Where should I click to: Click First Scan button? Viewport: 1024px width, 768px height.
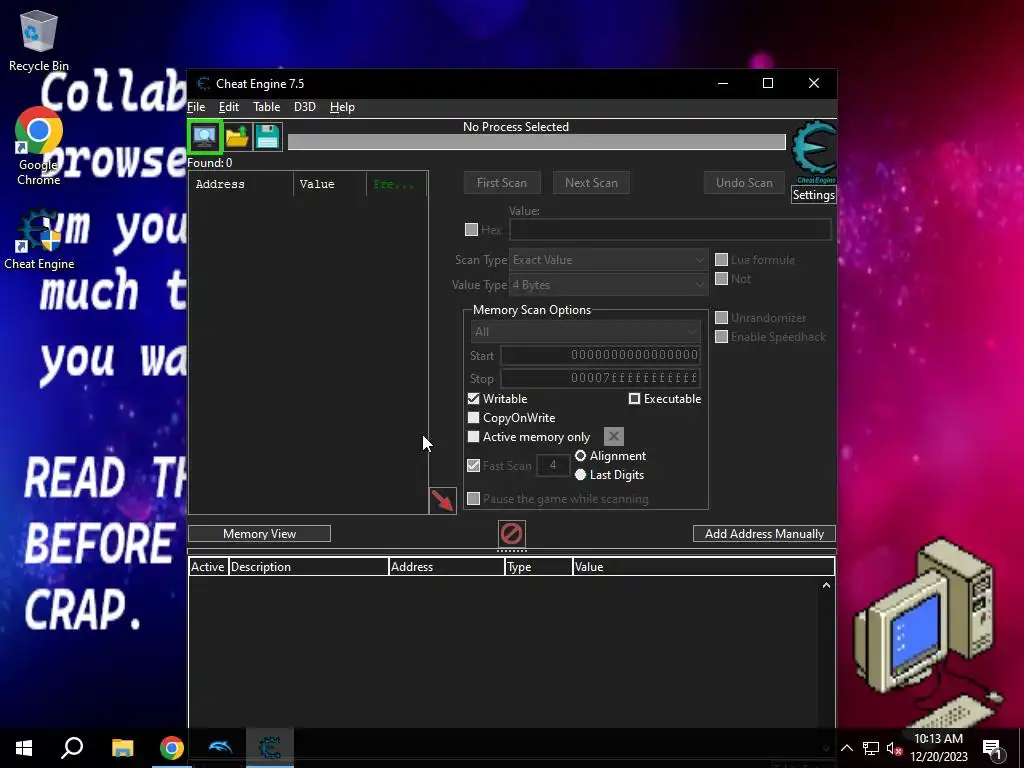point(502,183)
